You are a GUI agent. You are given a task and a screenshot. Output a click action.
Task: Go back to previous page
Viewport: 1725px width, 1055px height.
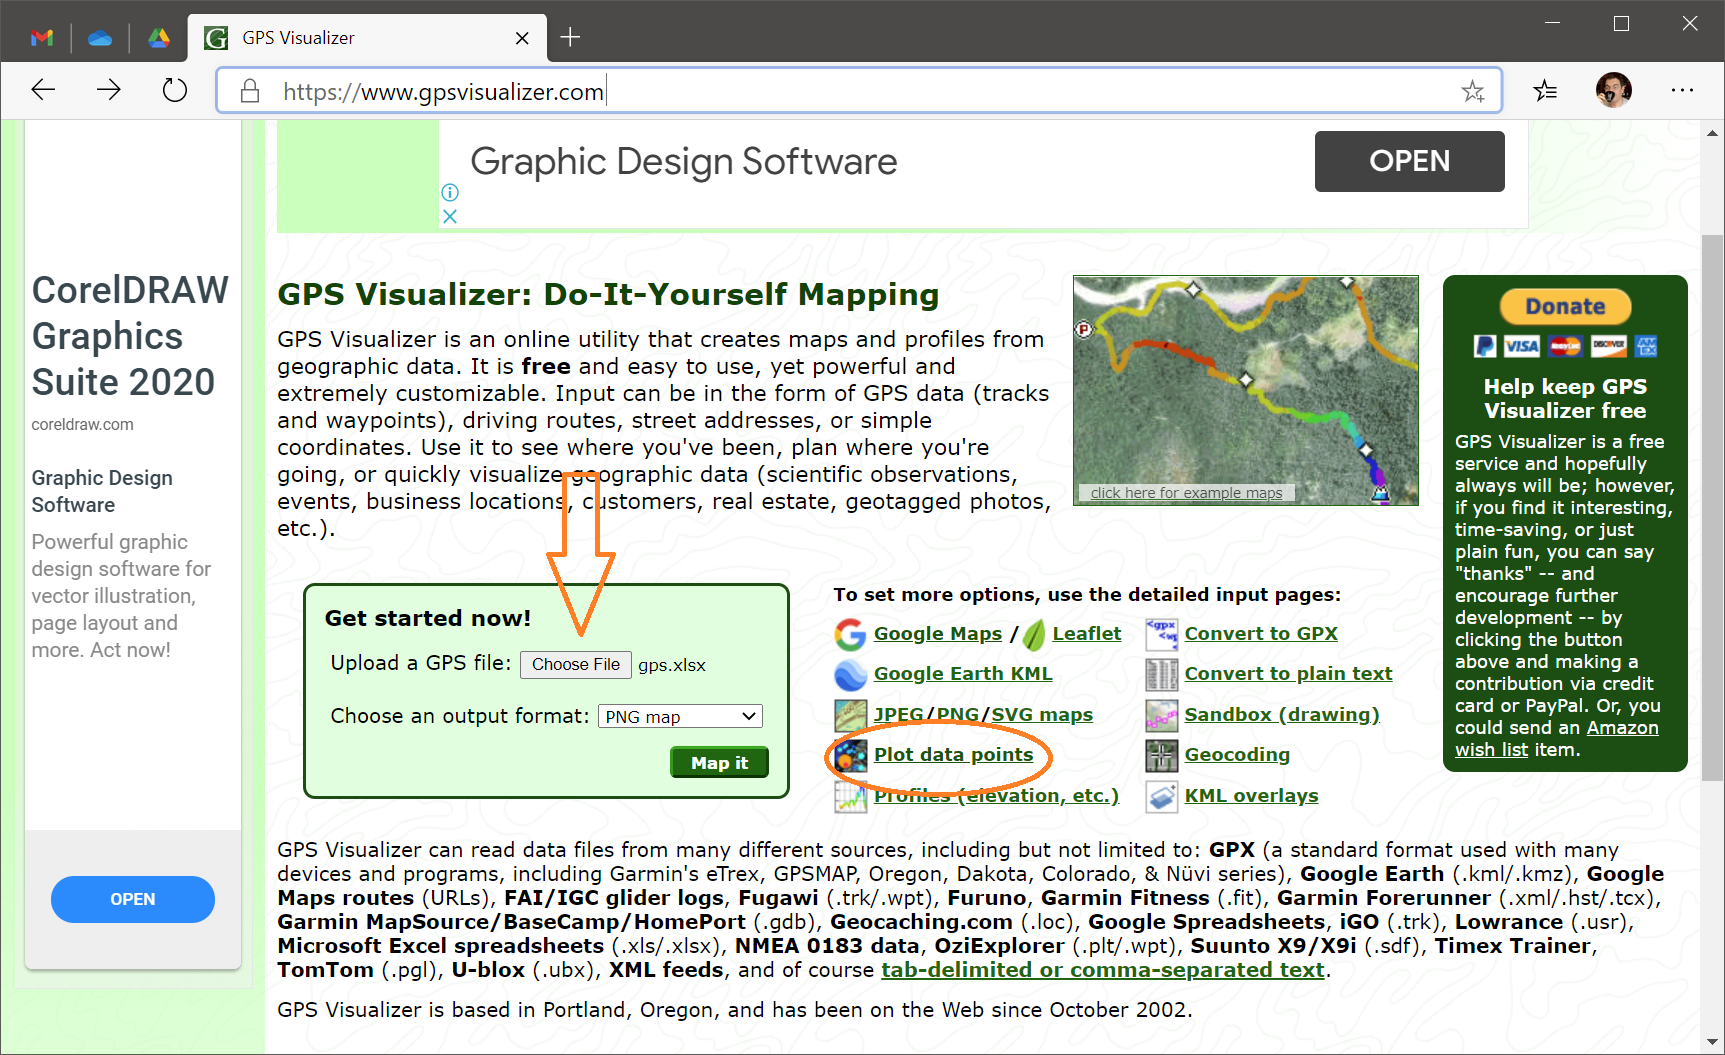coord(43,91)
